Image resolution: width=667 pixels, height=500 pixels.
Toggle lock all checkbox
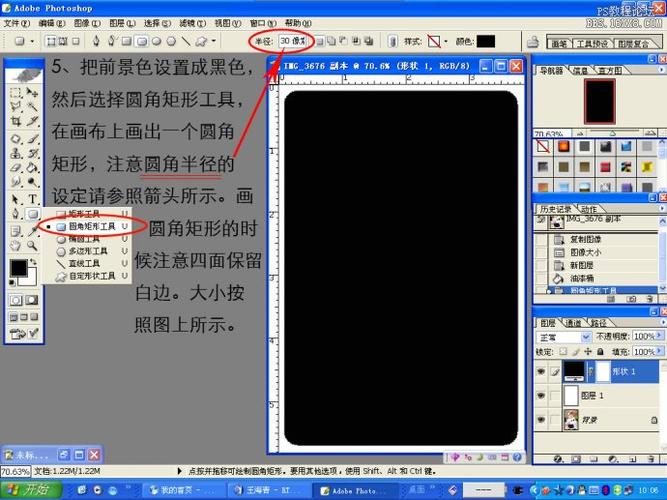click(x=600, y=352)
